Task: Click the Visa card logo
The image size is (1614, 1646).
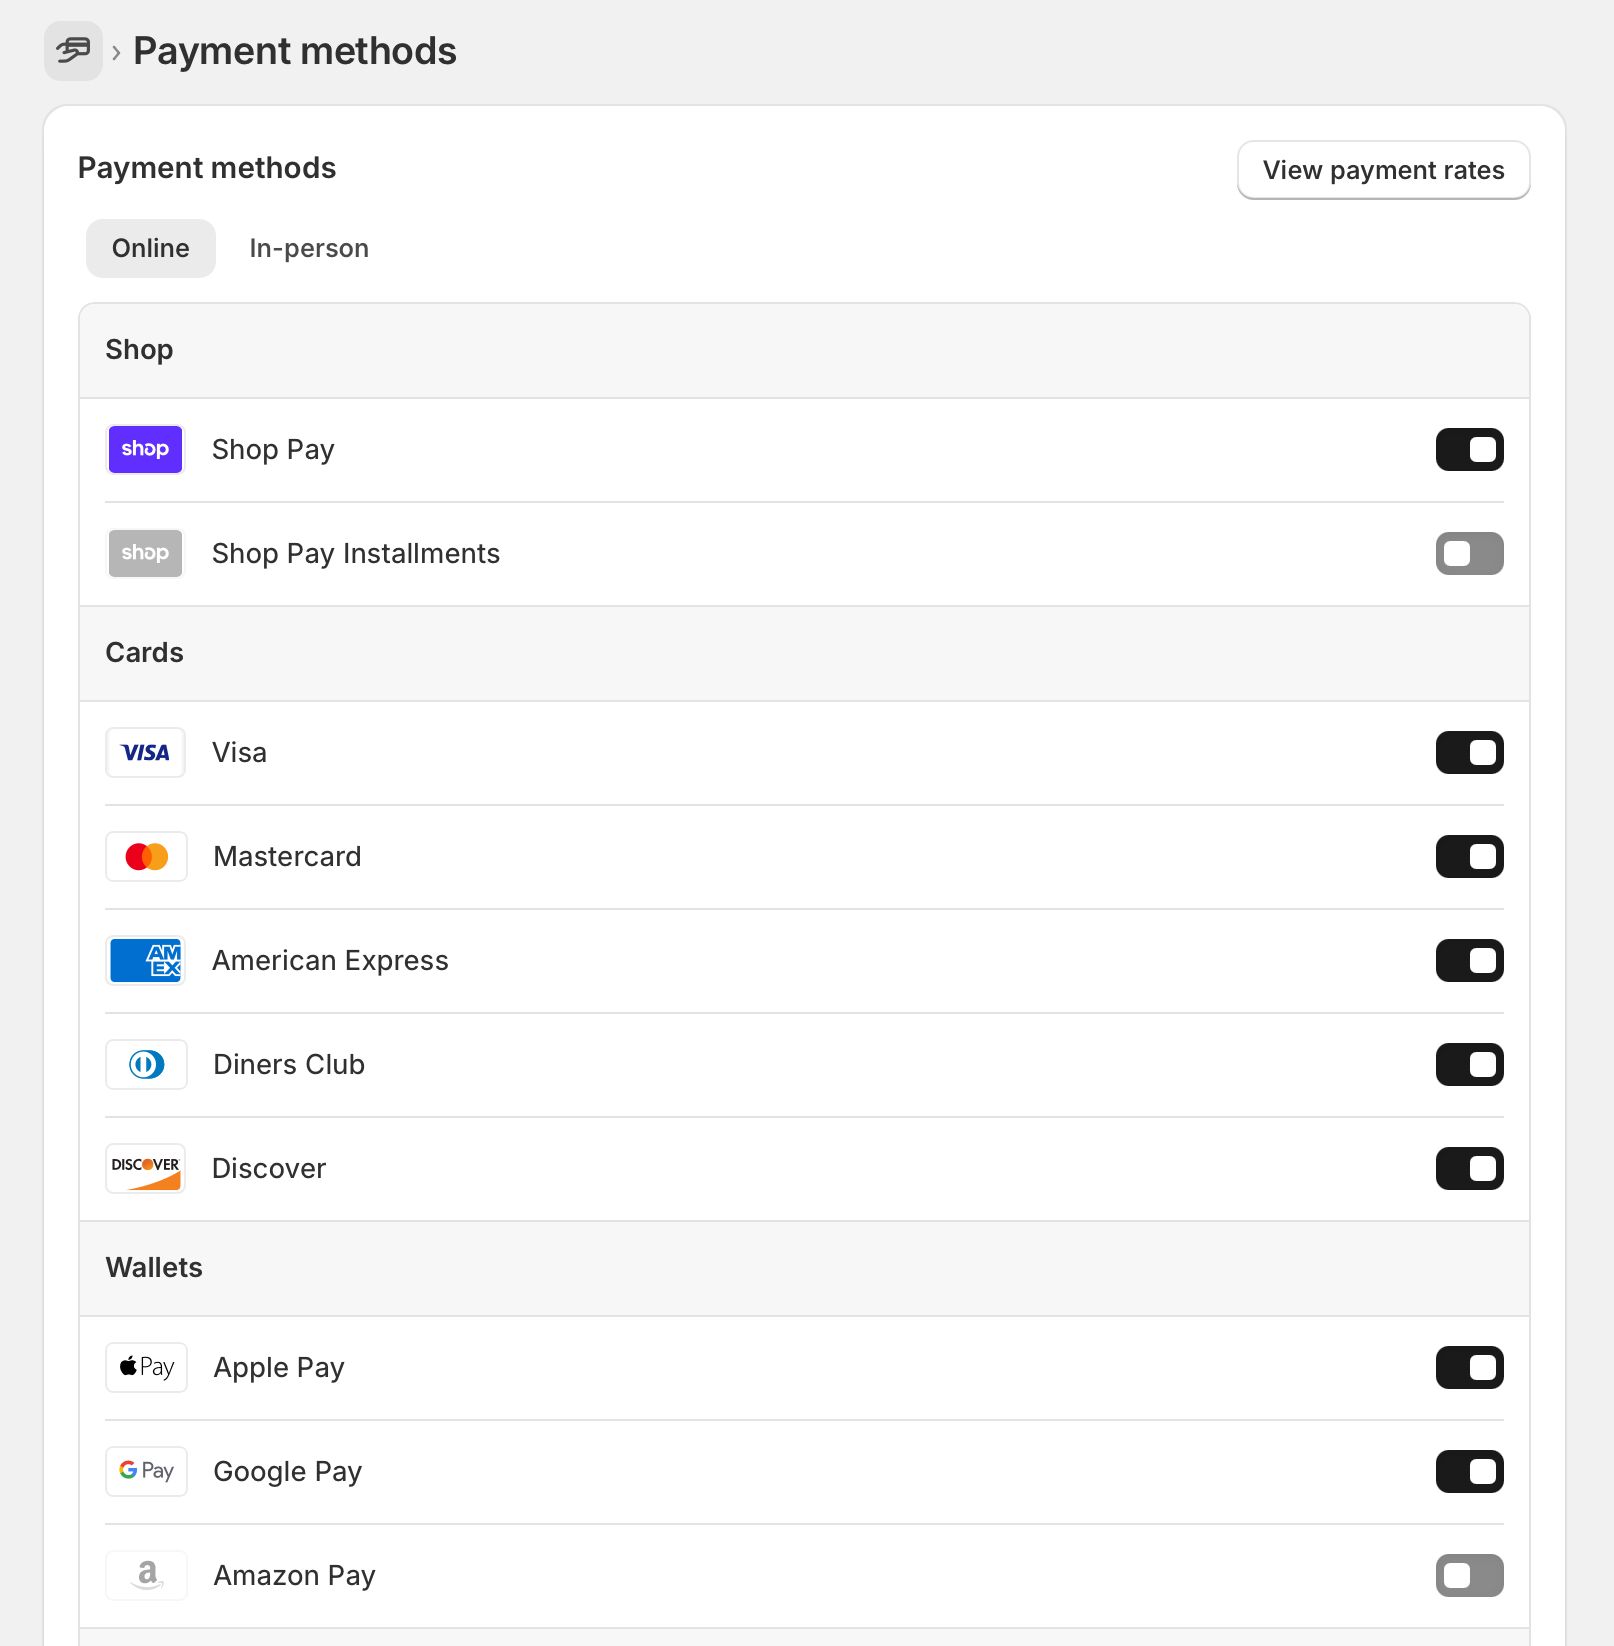Action: pos(145,753)
